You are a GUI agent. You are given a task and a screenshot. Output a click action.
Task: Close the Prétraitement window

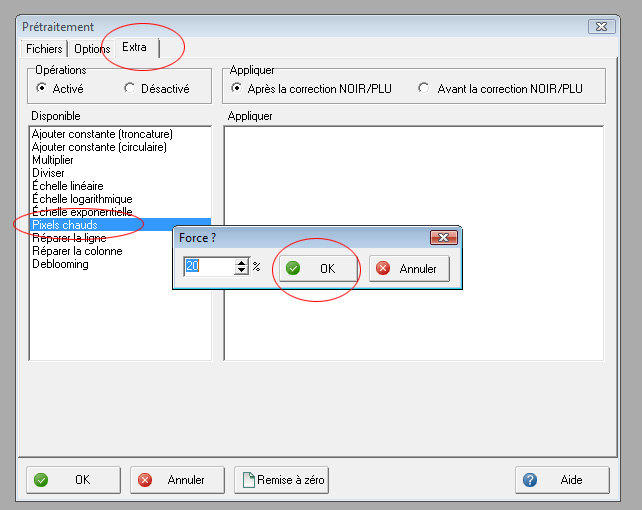pyautogui.click(x=601, y=27)
